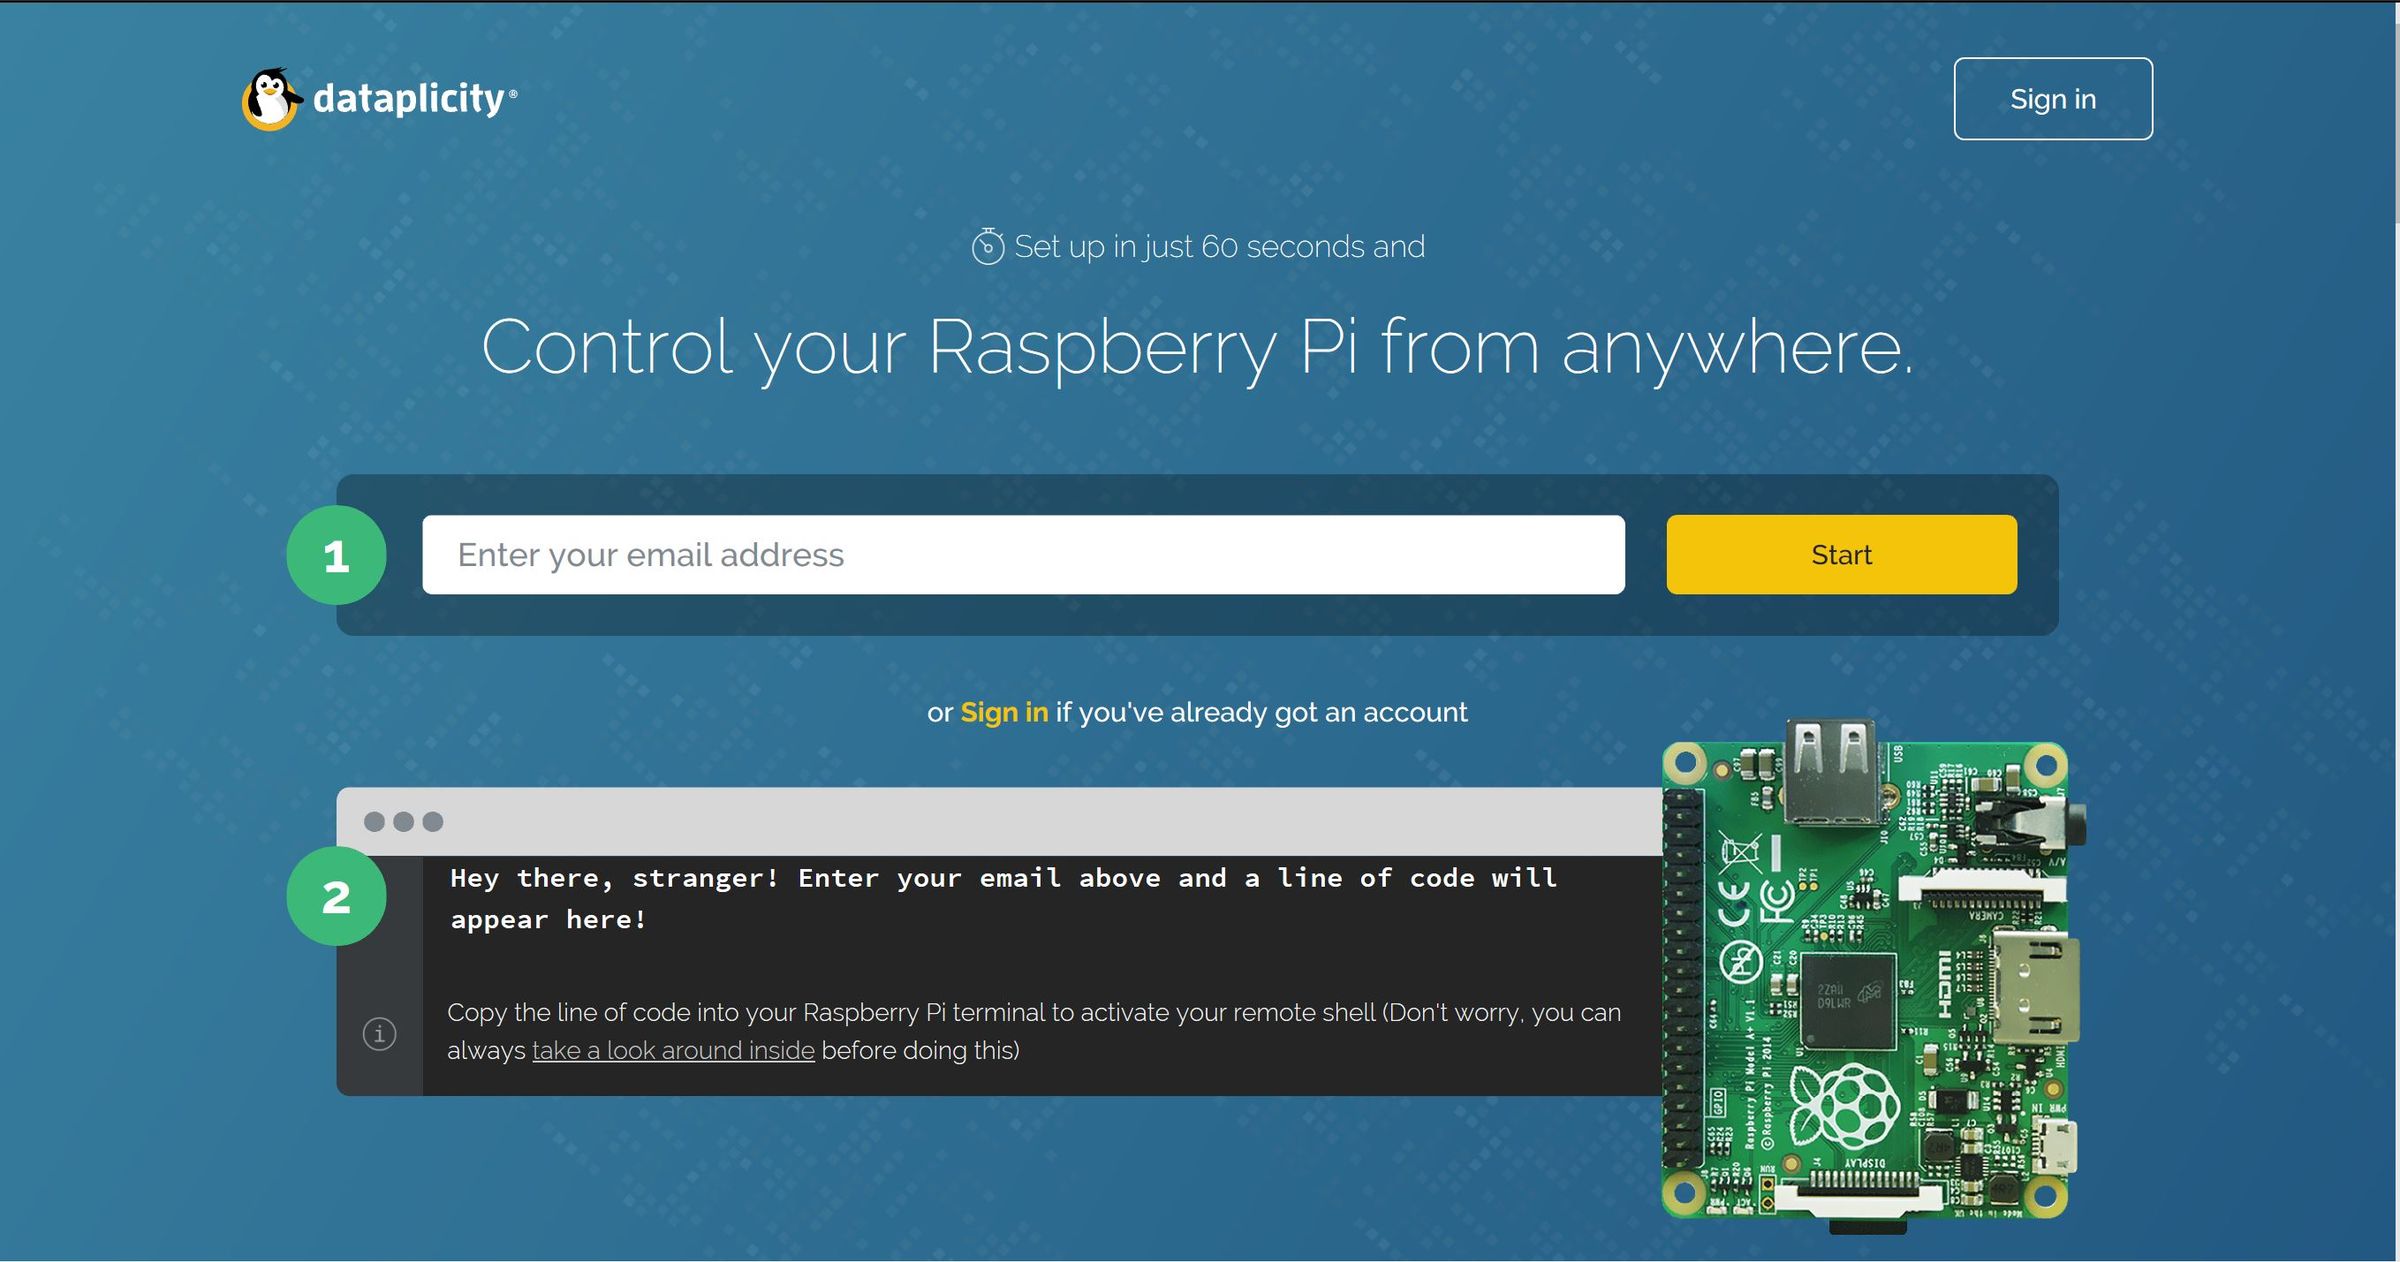2400x1262 pixels.
Task: Click the green step 1 circle badge
Action: 336,555
